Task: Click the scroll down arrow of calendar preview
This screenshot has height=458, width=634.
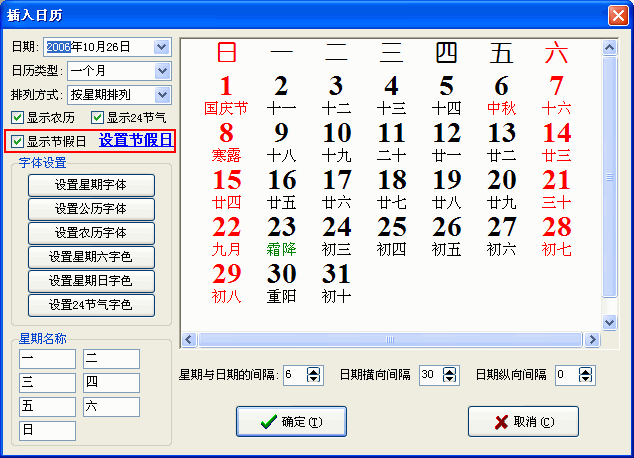Action: [609, 323]
